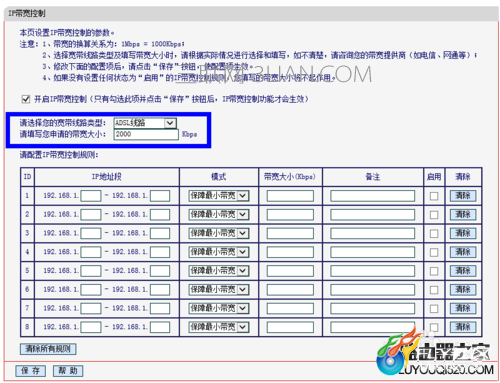Open the ADSL线路 line type dropdown

[145, 123]
